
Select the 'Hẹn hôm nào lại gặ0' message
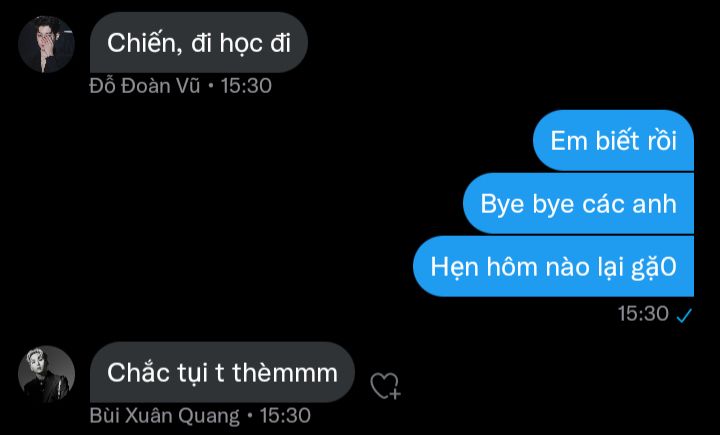coord(553,266)
